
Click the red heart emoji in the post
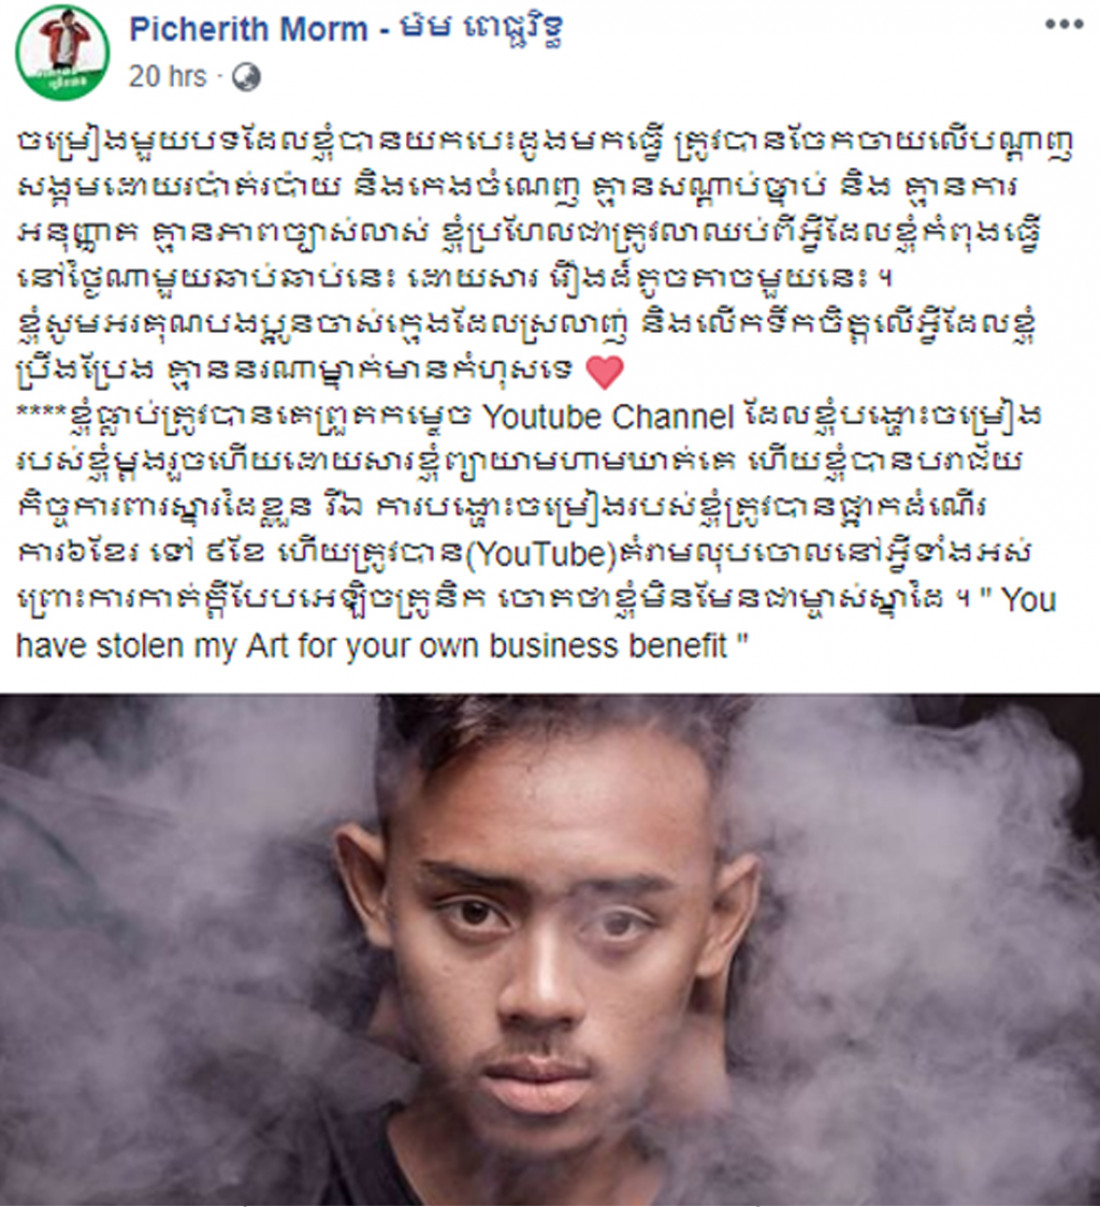tap(604, 372)
